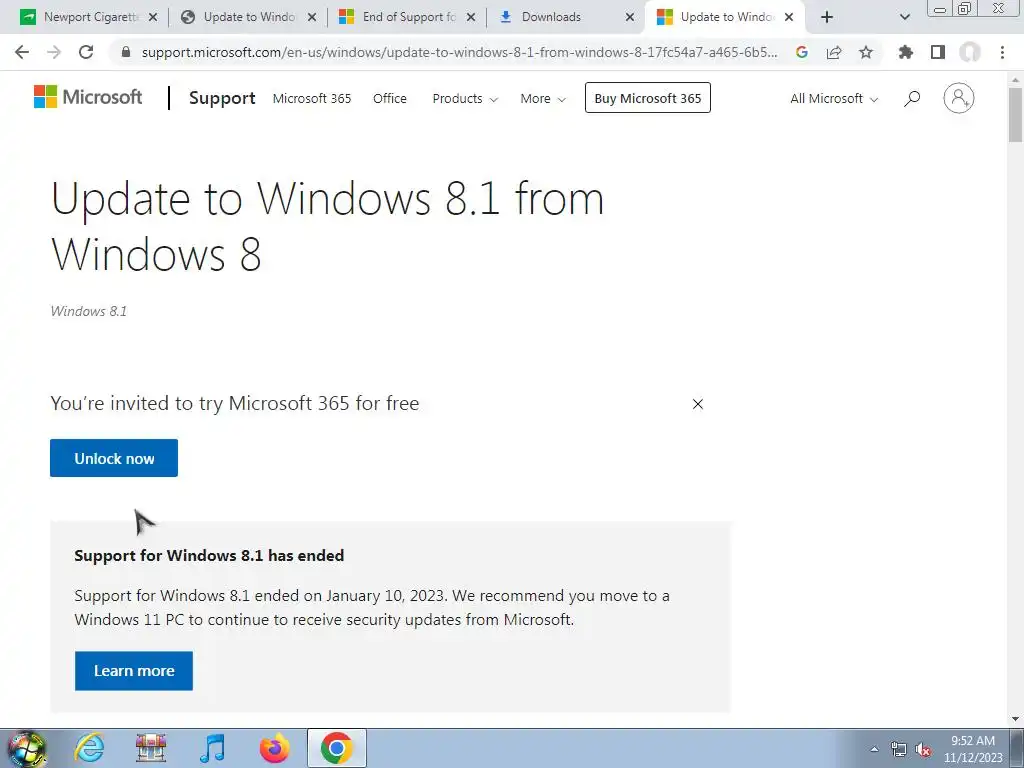Close the Downloads tab
The width and height of the screenshot is (1024, 768).
coord(630,17)
